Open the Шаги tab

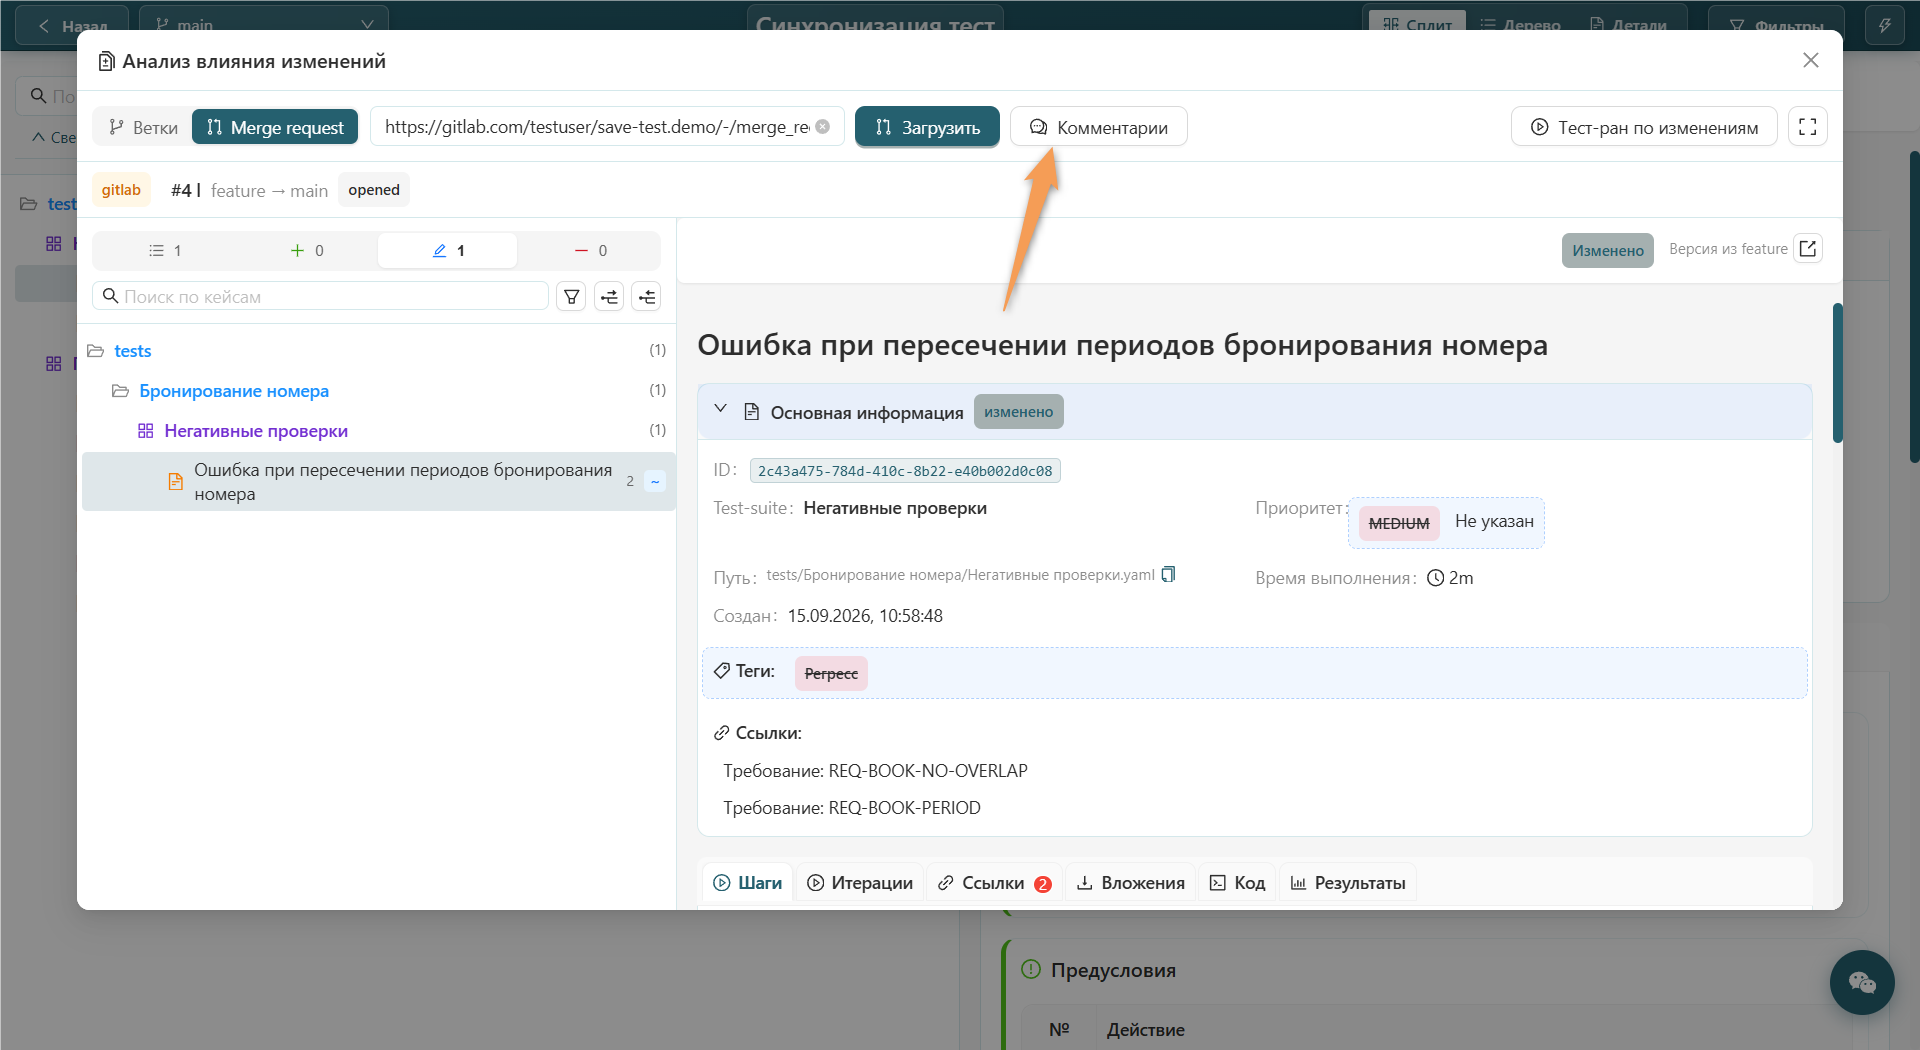coord(748,883)
